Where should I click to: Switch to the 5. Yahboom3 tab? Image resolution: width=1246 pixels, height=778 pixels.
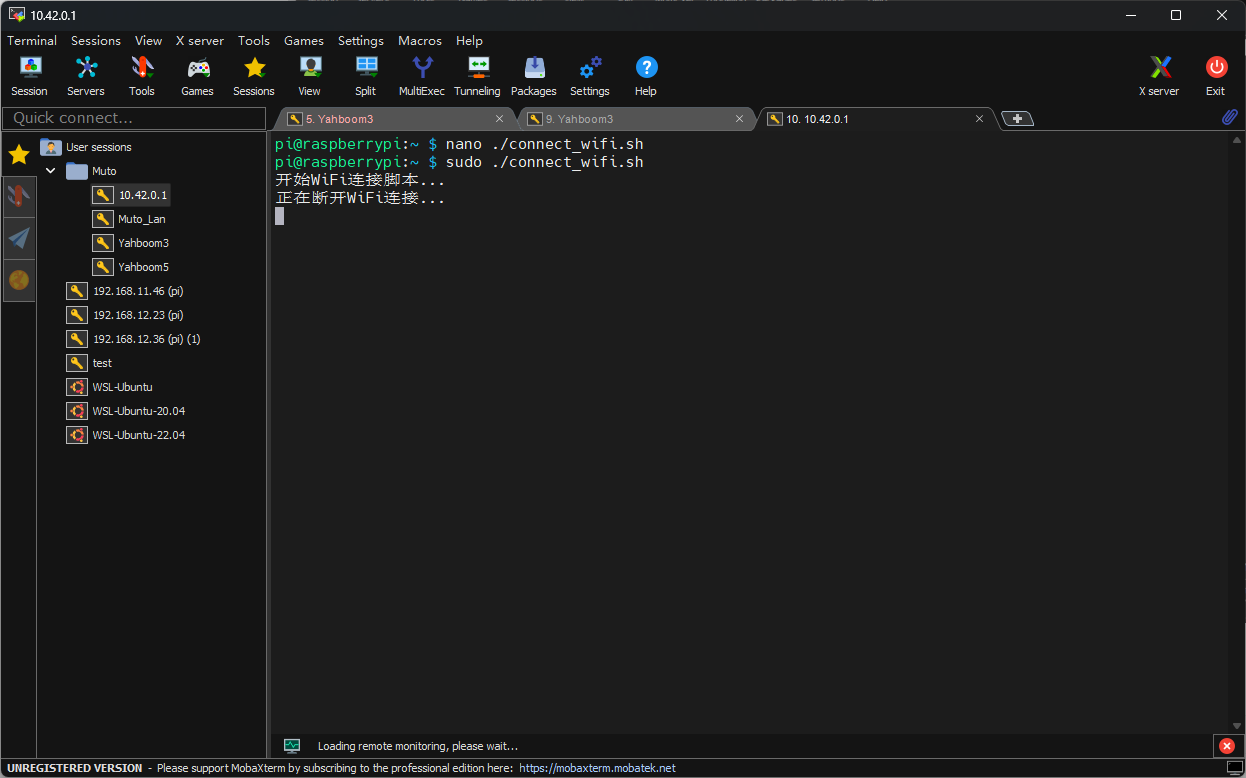(340, 119)
